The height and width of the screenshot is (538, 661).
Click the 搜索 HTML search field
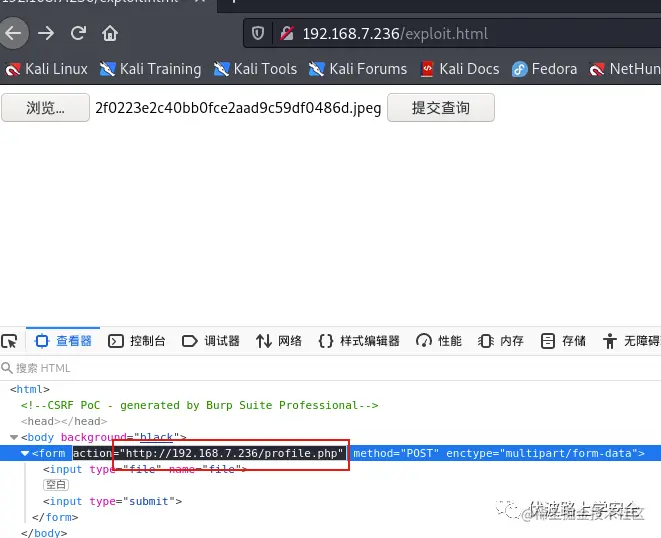pos(330,368)
